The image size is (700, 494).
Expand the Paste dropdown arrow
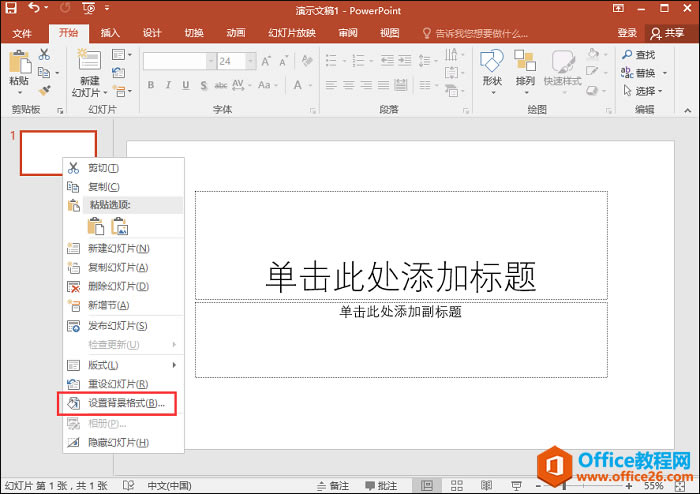[20, 92]
